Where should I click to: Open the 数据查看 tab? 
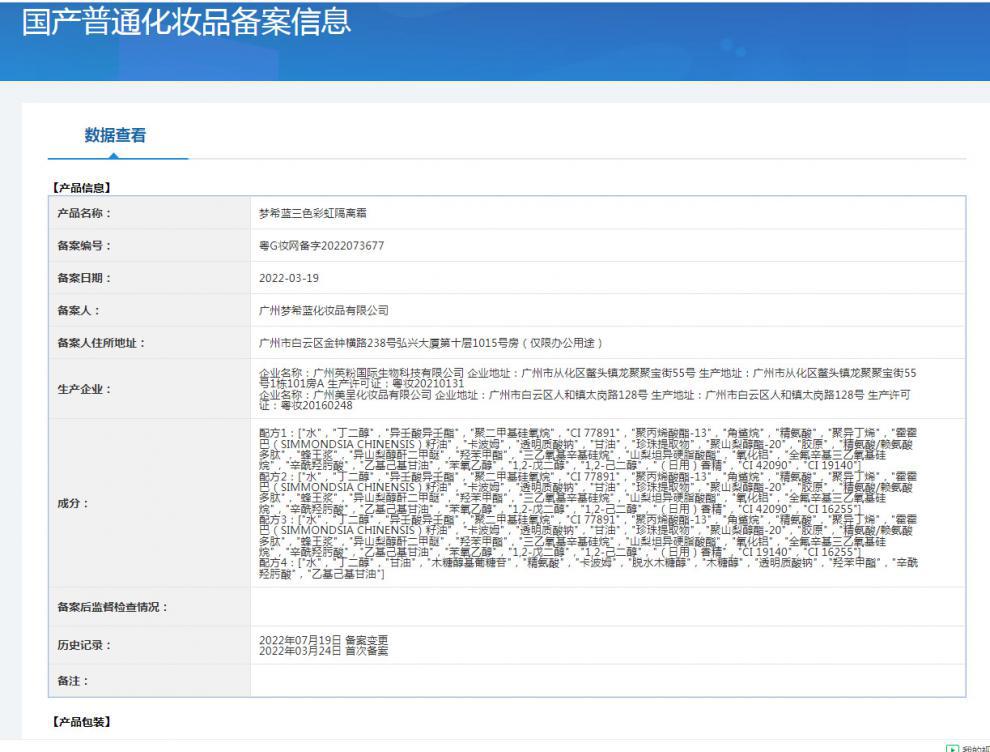(x=116, y=135)
